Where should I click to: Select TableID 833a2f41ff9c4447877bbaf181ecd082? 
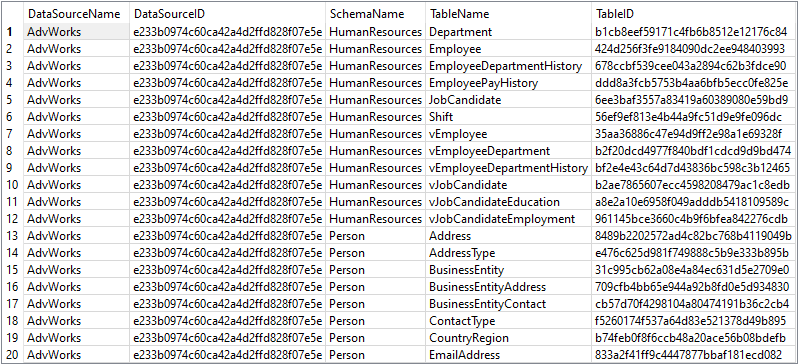point(693,355)
